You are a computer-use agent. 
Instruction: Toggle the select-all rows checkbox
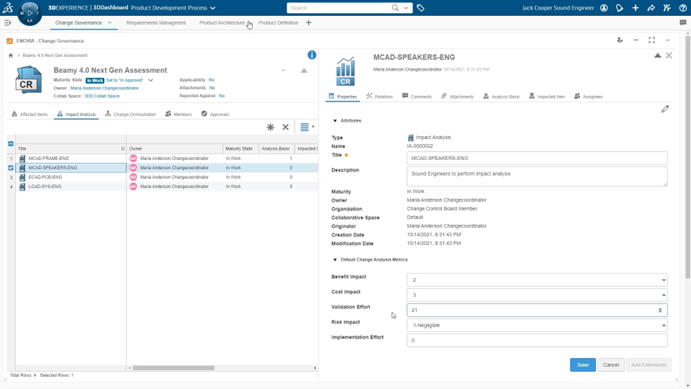11,144
